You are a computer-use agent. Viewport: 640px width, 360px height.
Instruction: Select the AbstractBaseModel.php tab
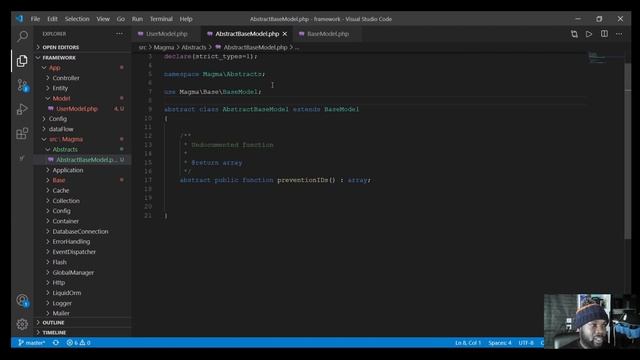[247, 34]
